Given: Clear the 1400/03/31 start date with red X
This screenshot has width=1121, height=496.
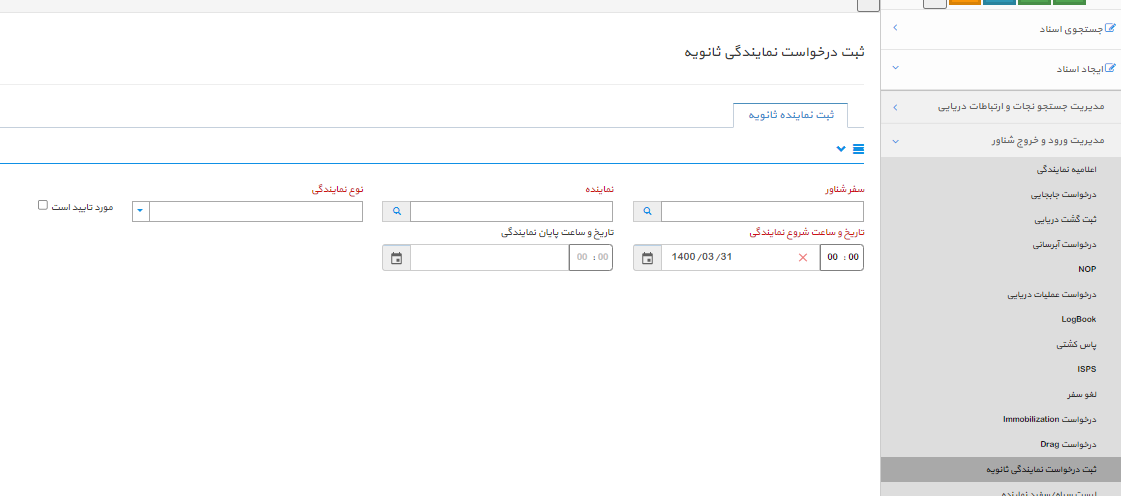Looking at the screenshot, I should pos(803,258).
